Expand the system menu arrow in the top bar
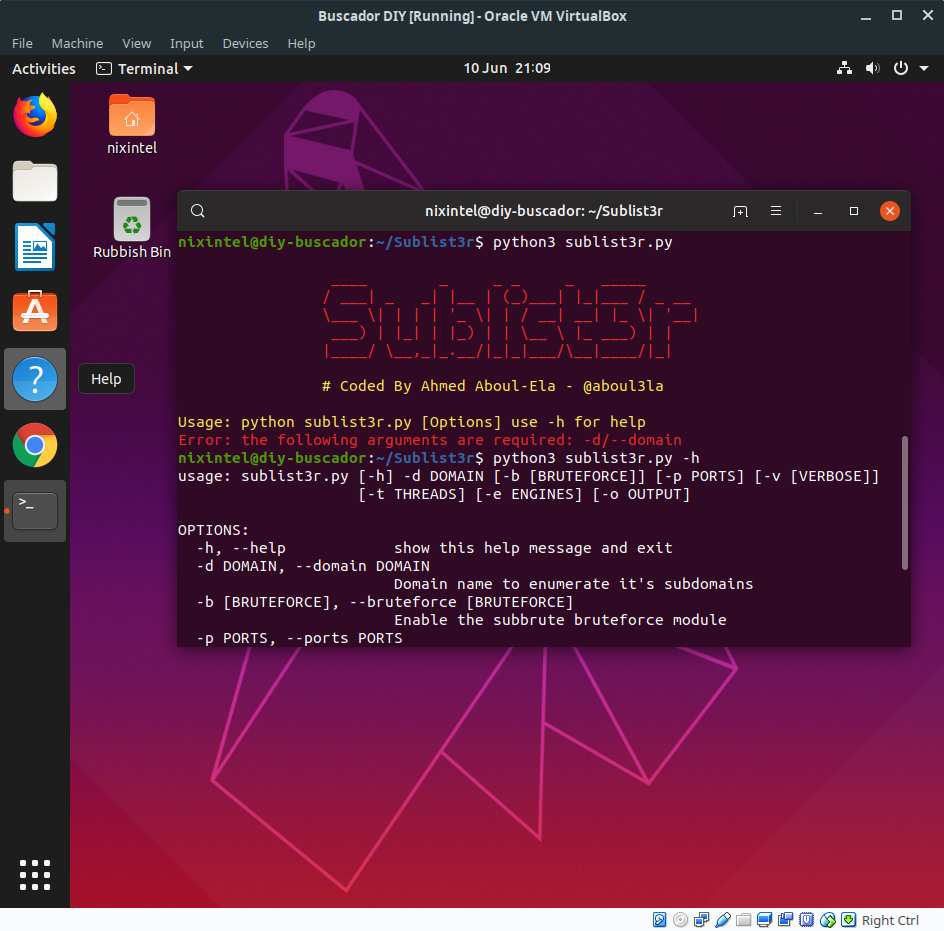 (x=924, y=69)
